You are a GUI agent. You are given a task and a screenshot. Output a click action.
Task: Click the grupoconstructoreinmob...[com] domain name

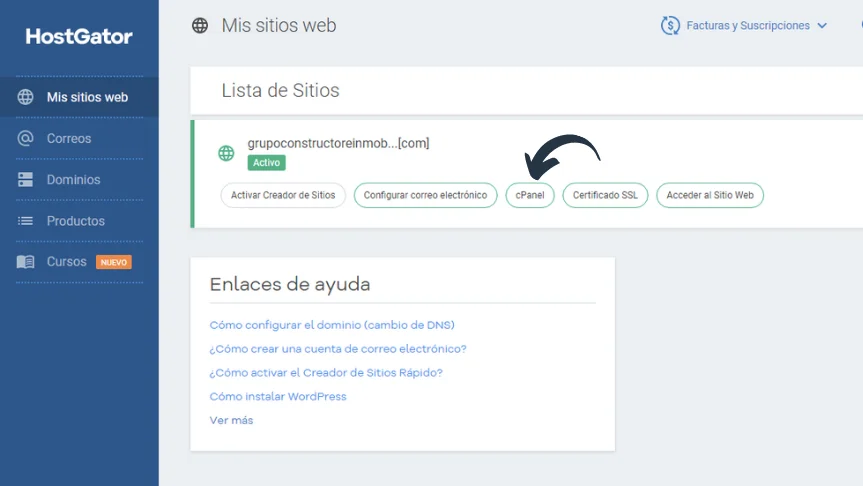pyautogui.click(x=338, y=143)
